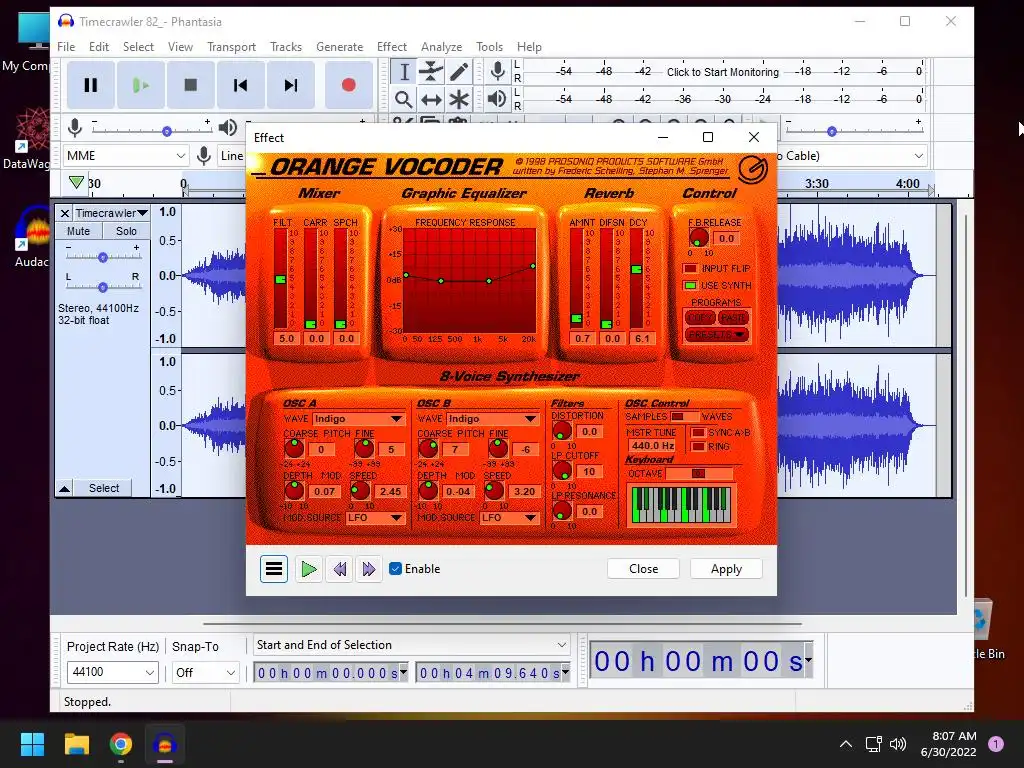The image size is (1024, 768).
Task: Click the Pause button in Audacity transport
Action: point(91,85)
